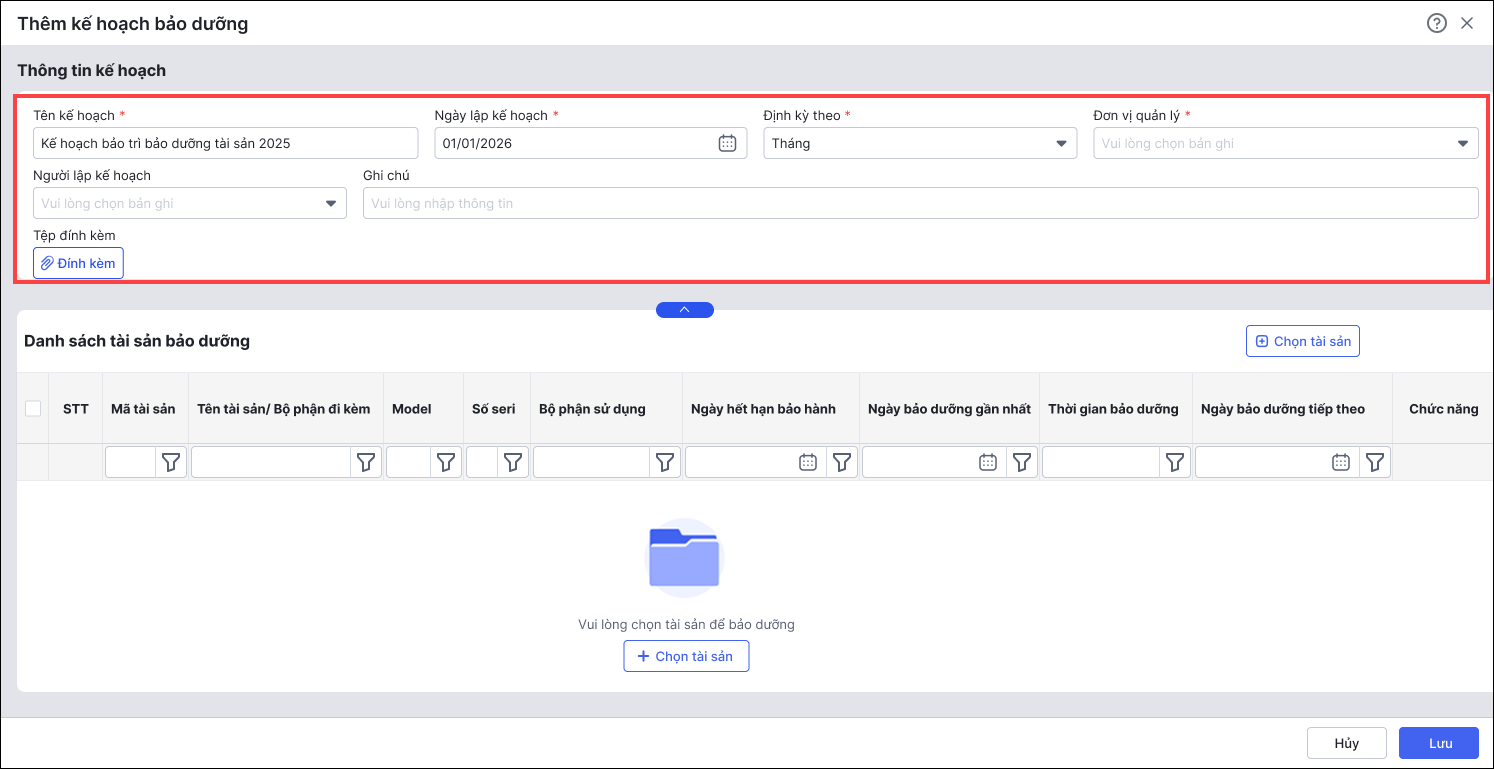Click filter icon in Mã tài sản column
The width and height of the screenshot is (1494, 769).
[172, 462]
